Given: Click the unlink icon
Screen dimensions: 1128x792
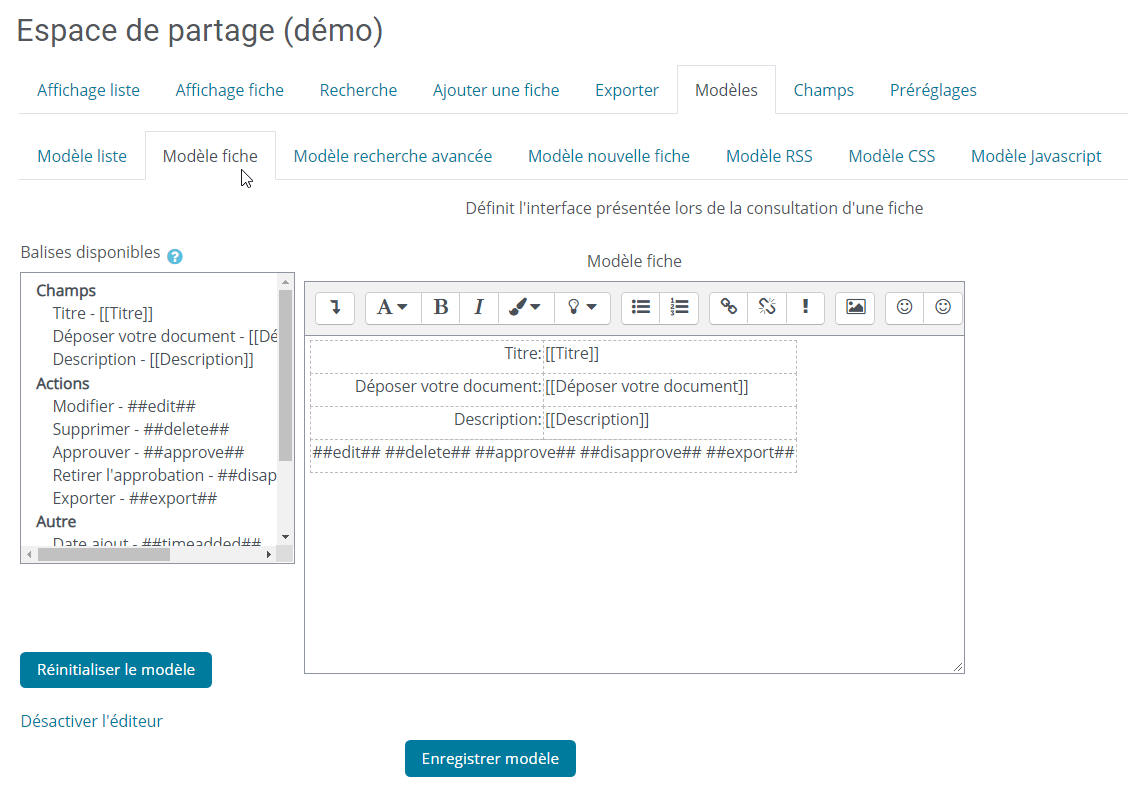Looking at the screenshot, I should (x=767, y=308).
